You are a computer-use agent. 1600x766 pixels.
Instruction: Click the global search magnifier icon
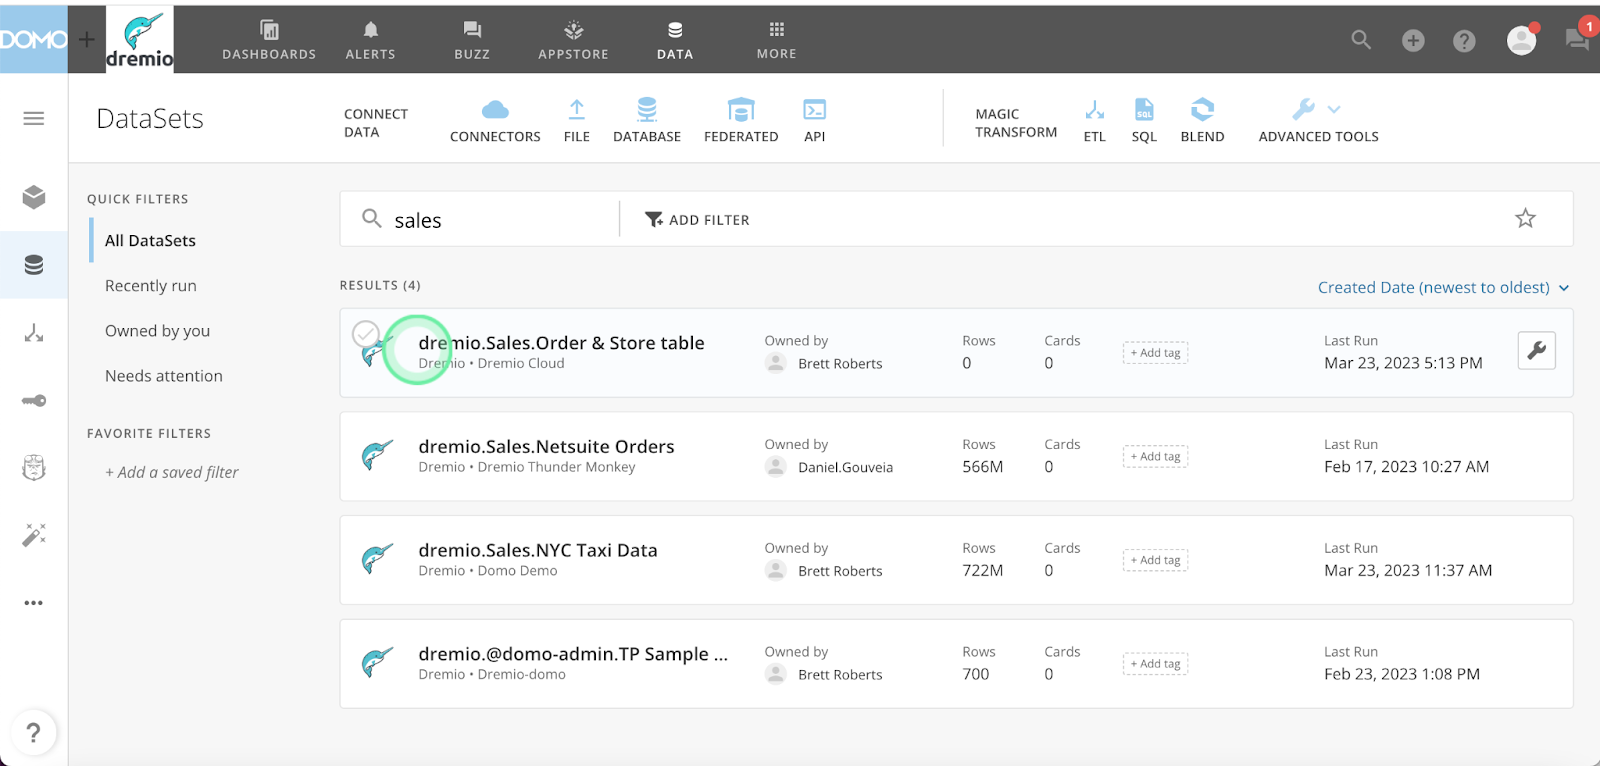coord(1361,40)
